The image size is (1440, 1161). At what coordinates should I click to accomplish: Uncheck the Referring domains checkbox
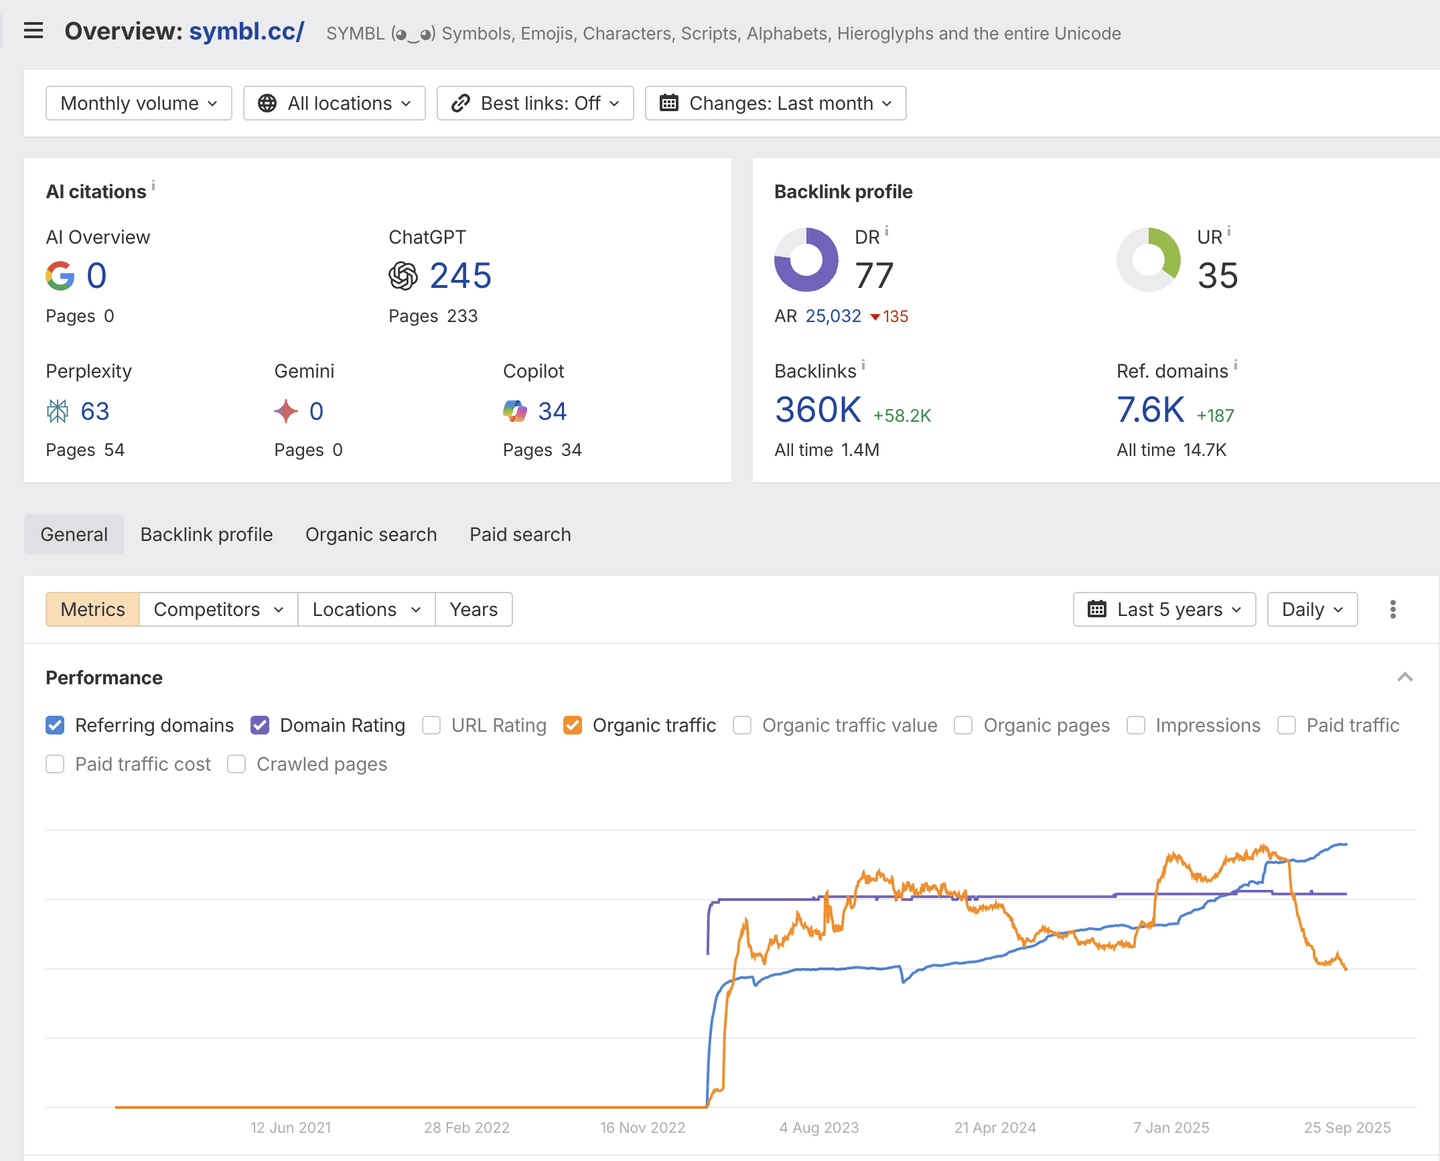point(55,726)
